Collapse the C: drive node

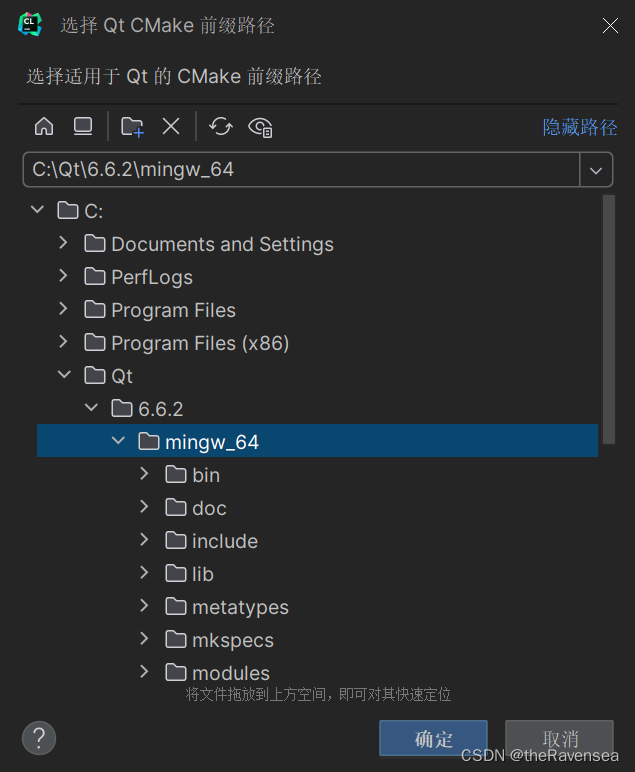coord(37,210)
